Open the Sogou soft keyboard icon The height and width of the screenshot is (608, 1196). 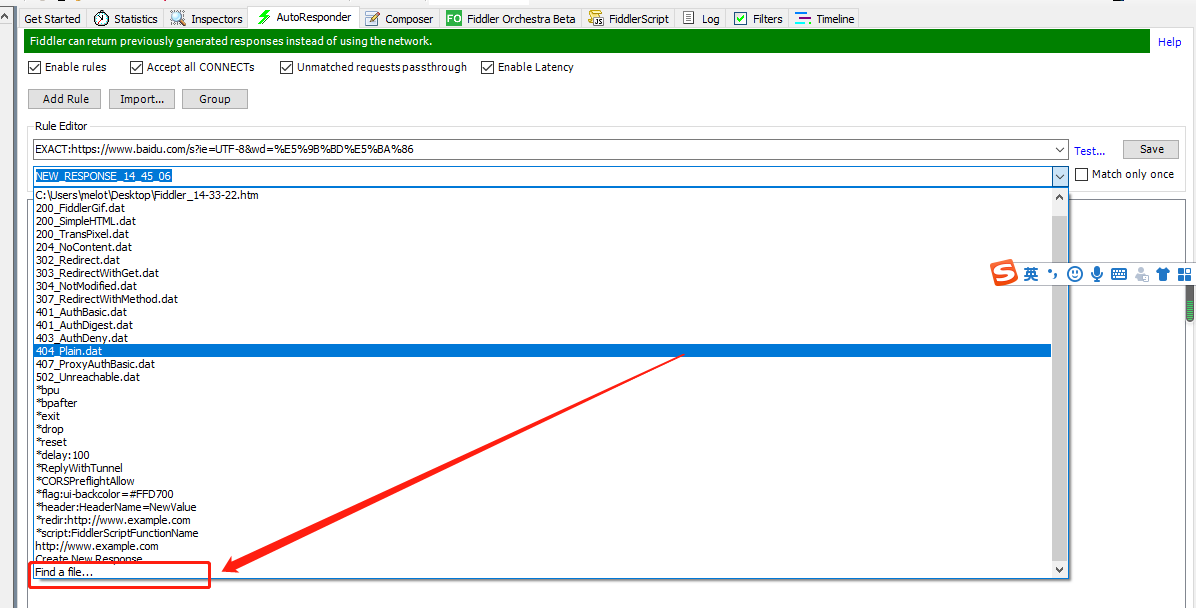pyautogui.click(x=1119, y=275)
